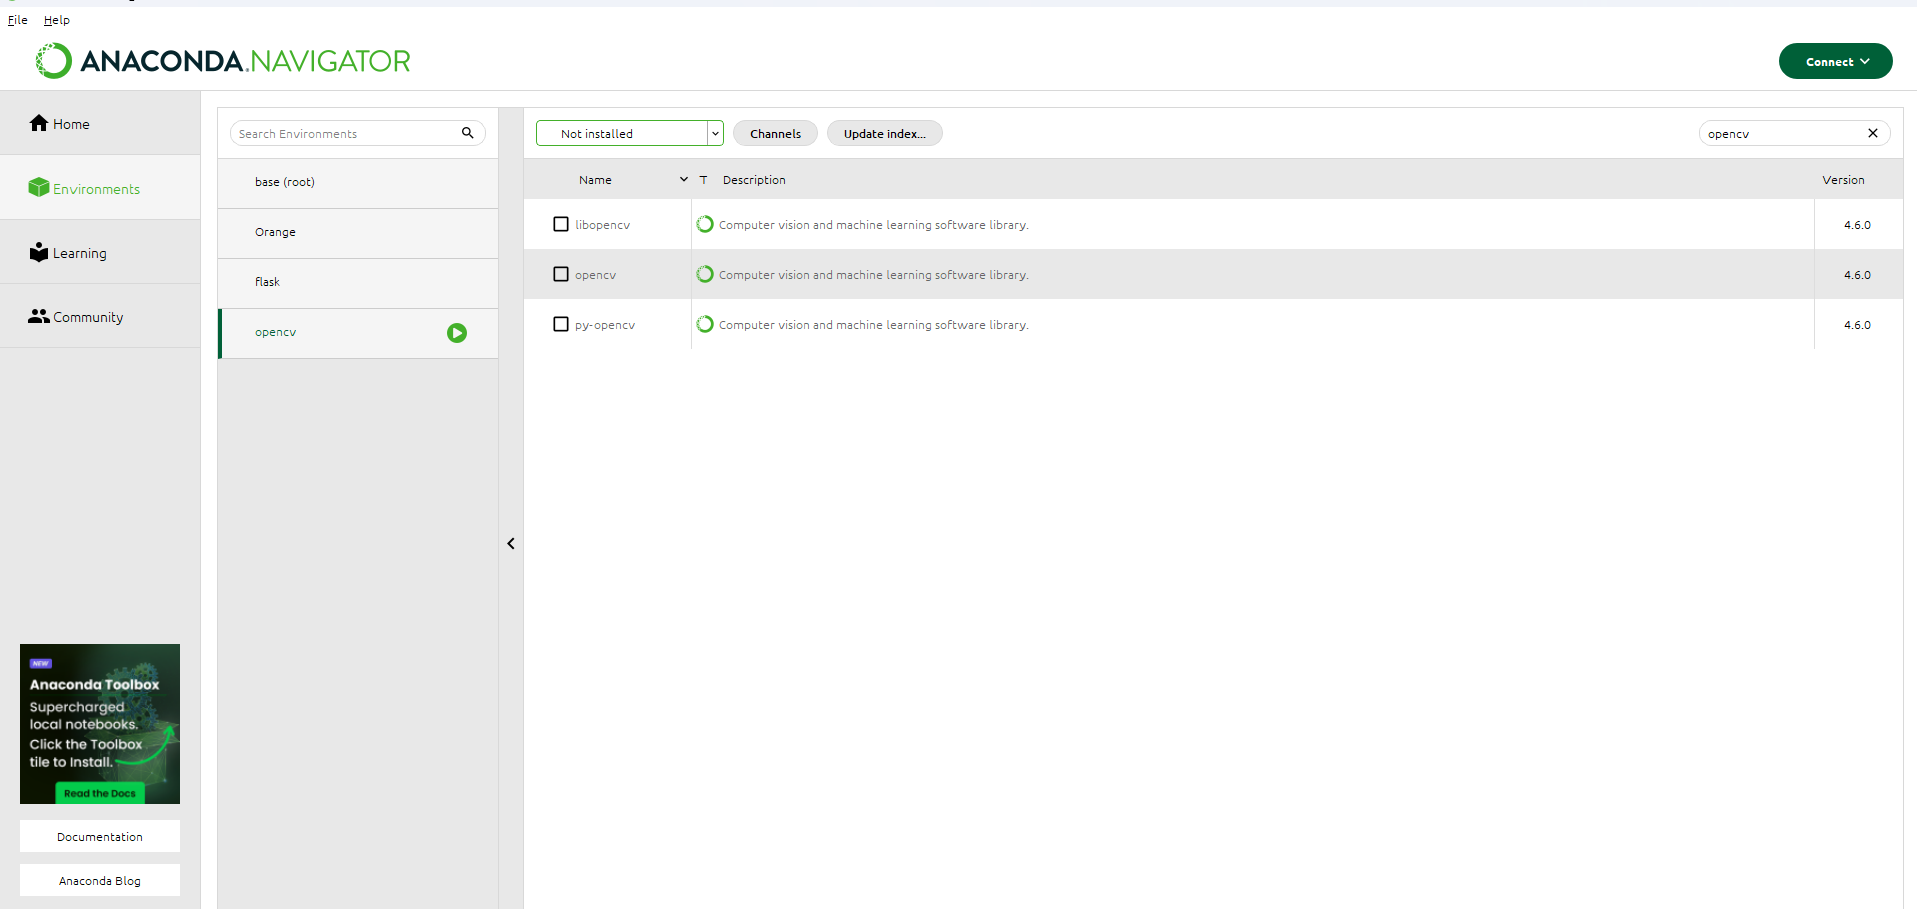
Task: Click the Description column header
Action: click(x=754, y=180)
